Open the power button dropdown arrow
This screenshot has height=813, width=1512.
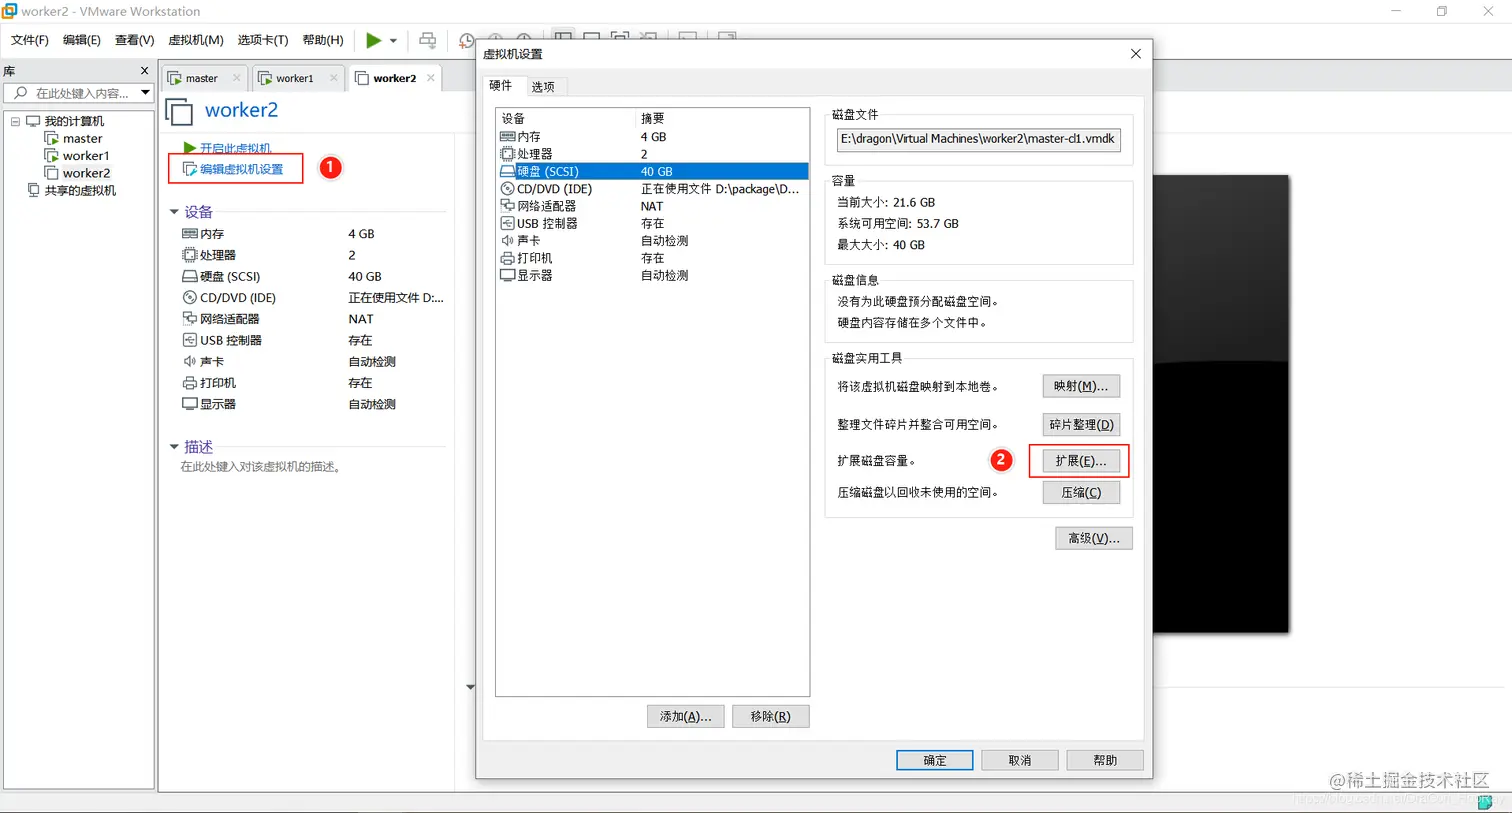coord(392,40)
